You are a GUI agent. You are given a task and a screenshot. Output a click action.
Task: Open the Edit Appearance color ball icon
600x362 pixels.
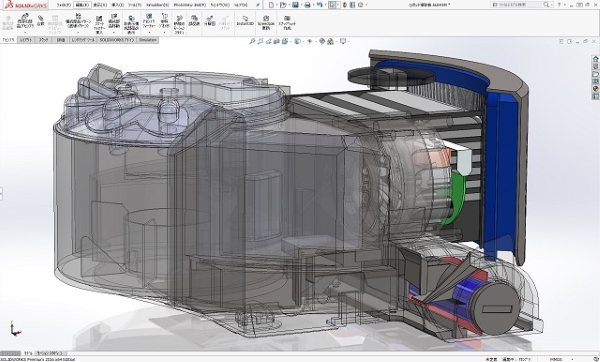pyautogui.click(x=322, y=41)
